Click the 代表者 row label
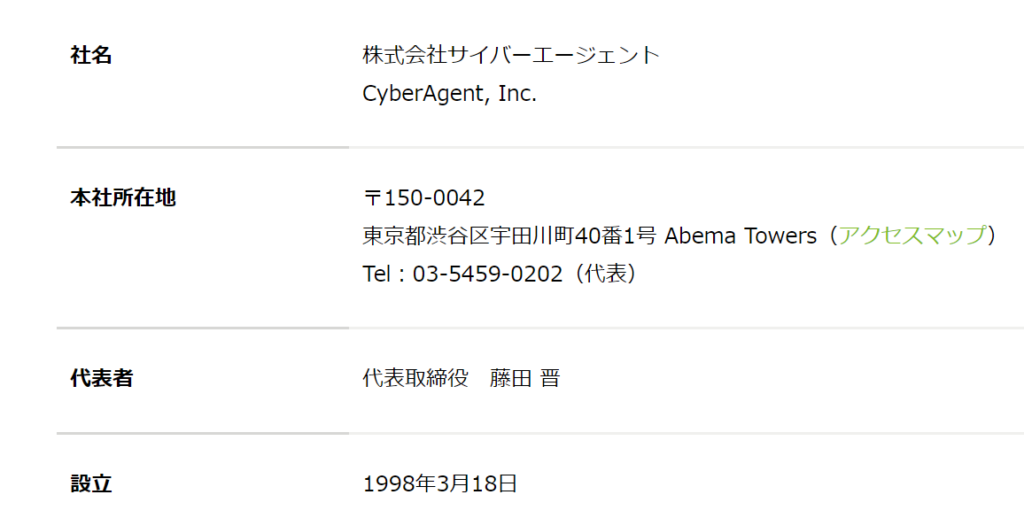Image resolution: width=1024 pixels, height=510 pixels. 101,378
